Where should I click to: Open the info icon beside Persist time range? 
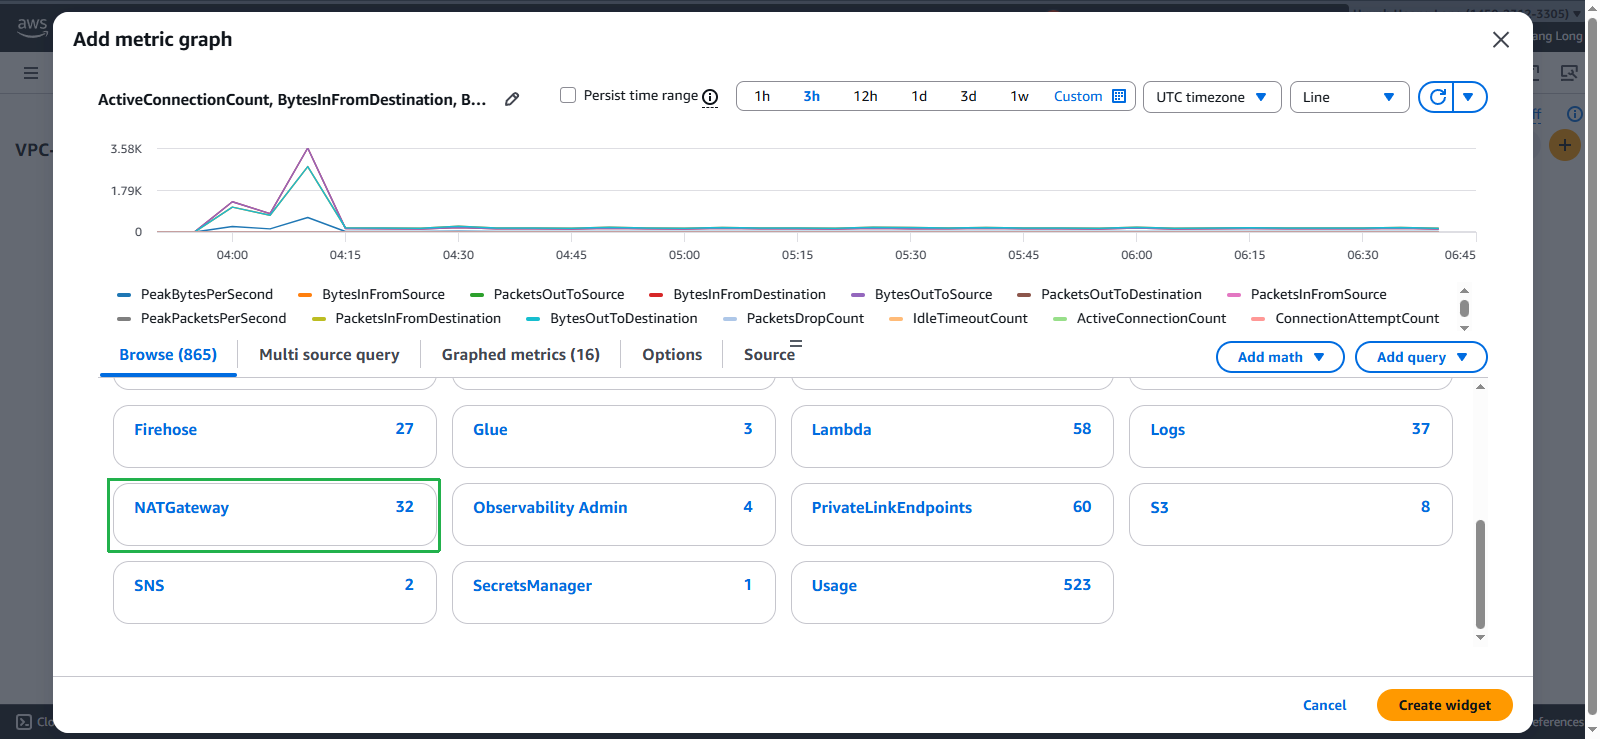coord(710,97)
